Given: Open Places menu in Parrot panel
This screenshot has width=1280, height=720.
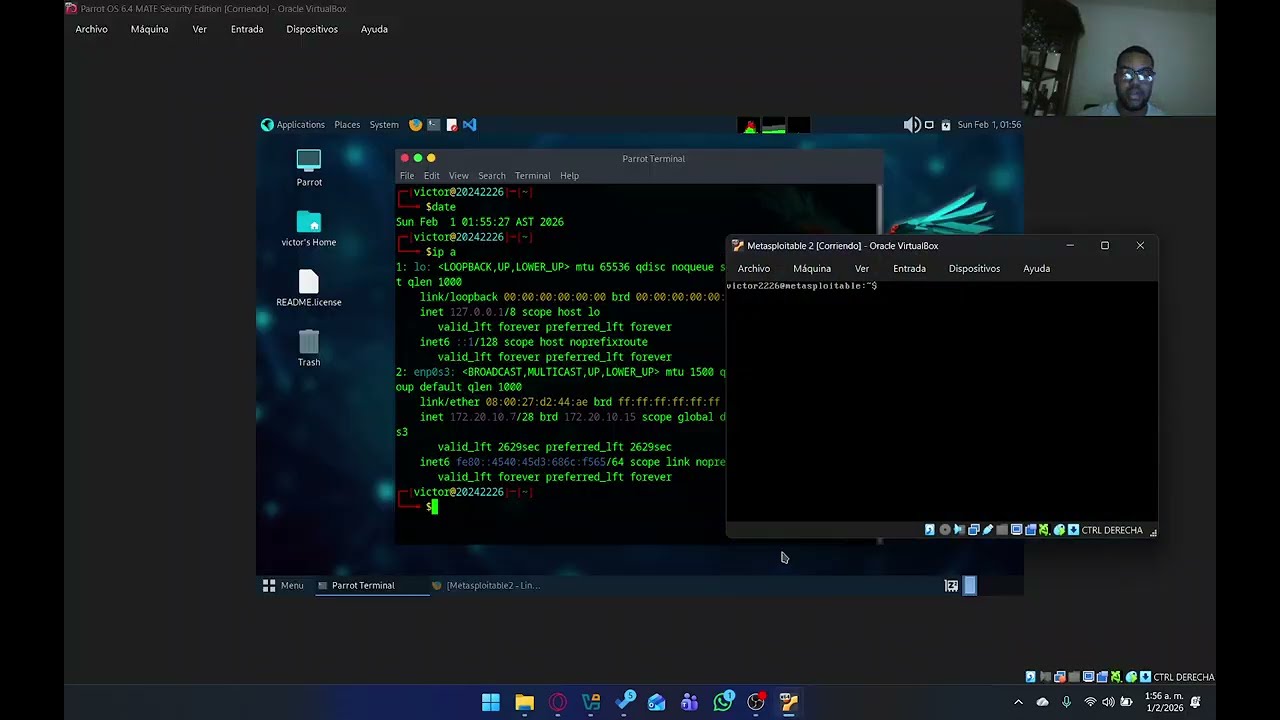Looking at the screenshot, I should click(x=347, y=125).
